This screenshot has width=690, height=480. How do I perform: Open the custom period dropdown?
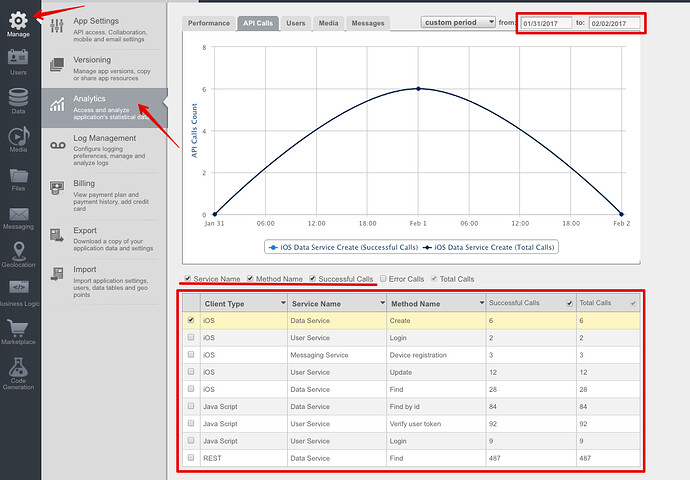(458, 22)
